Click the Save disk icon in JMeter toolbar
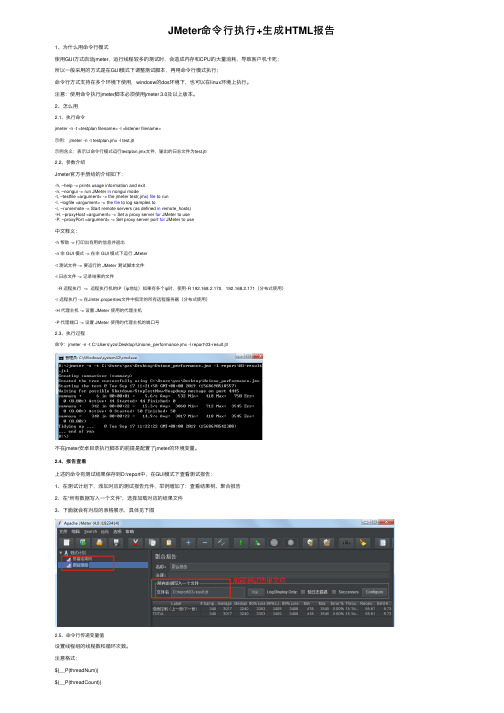The image size is (504, 713). (x=116, y=542)
